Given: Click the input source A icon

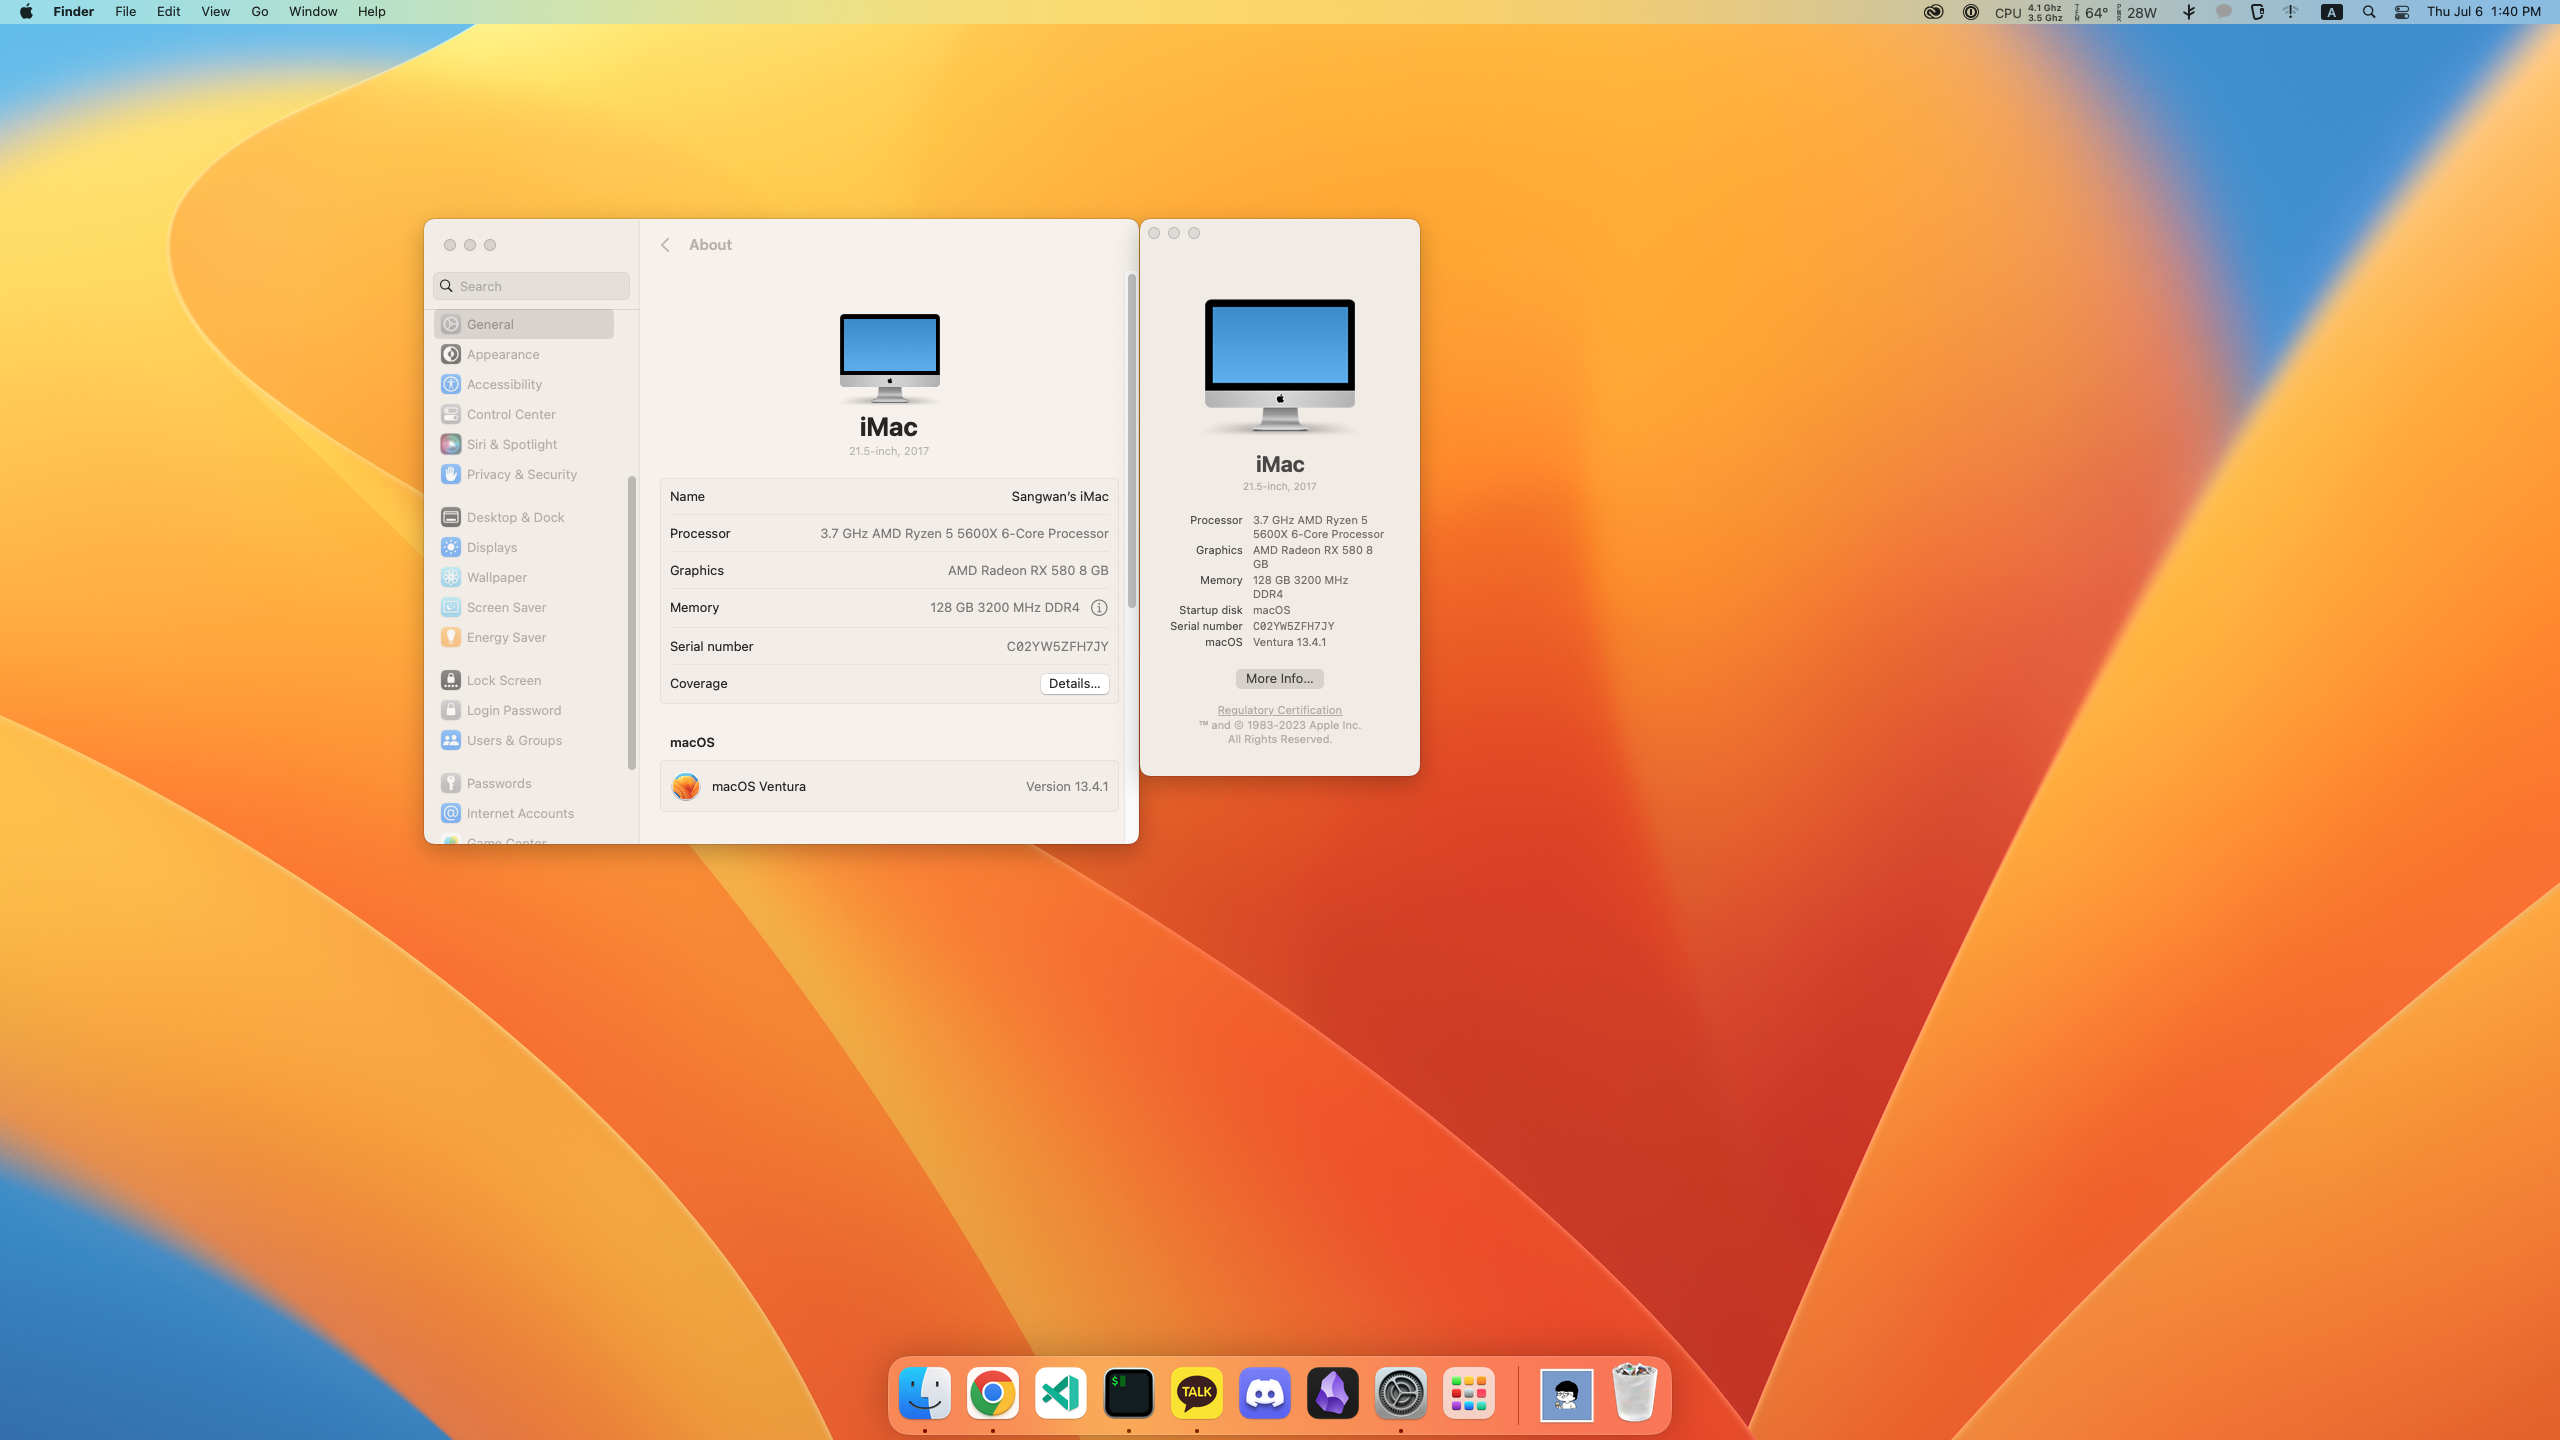Looking at the screenshot, I should coord(2332,12).
